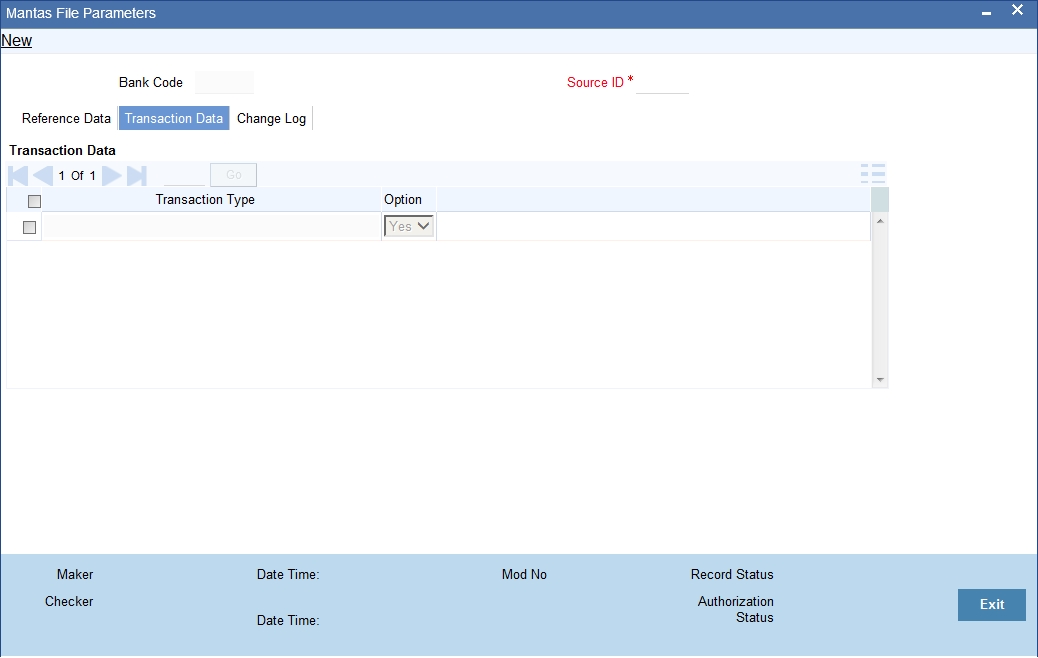This screenshot has width=1038, height=658.
Task: Click scrollbar up arrow of table
Action: coord(880,221)
